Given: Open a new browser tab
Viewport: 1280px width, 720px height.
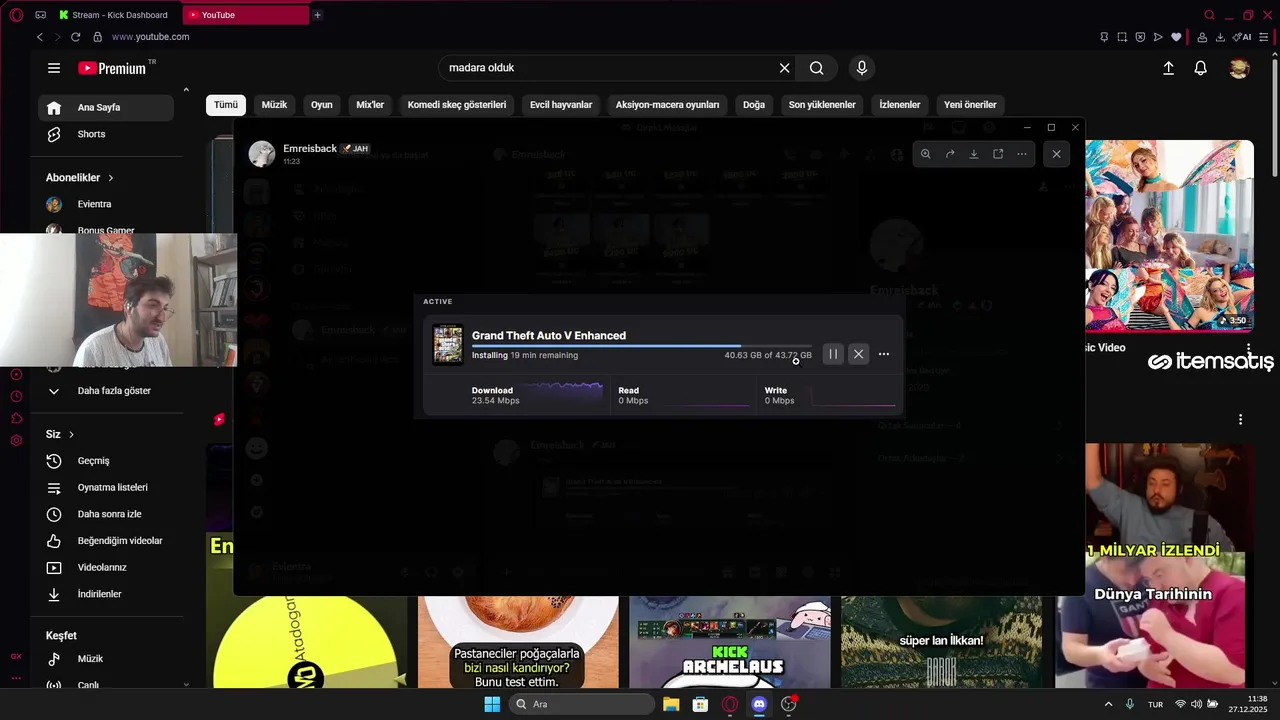Looking at the screenshot, I should click(317, 15).
